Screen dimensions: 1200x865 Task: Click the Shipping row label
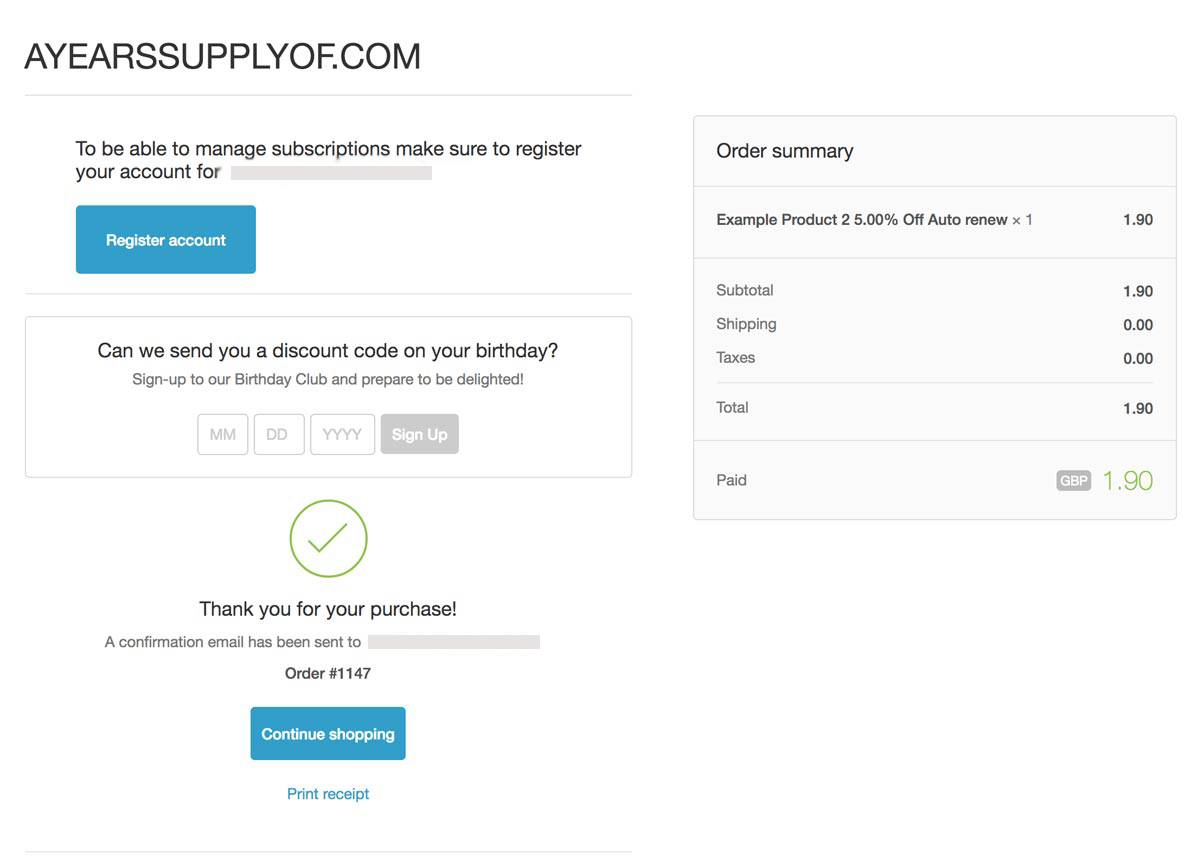pyautogui.click(x=746, y=324)
